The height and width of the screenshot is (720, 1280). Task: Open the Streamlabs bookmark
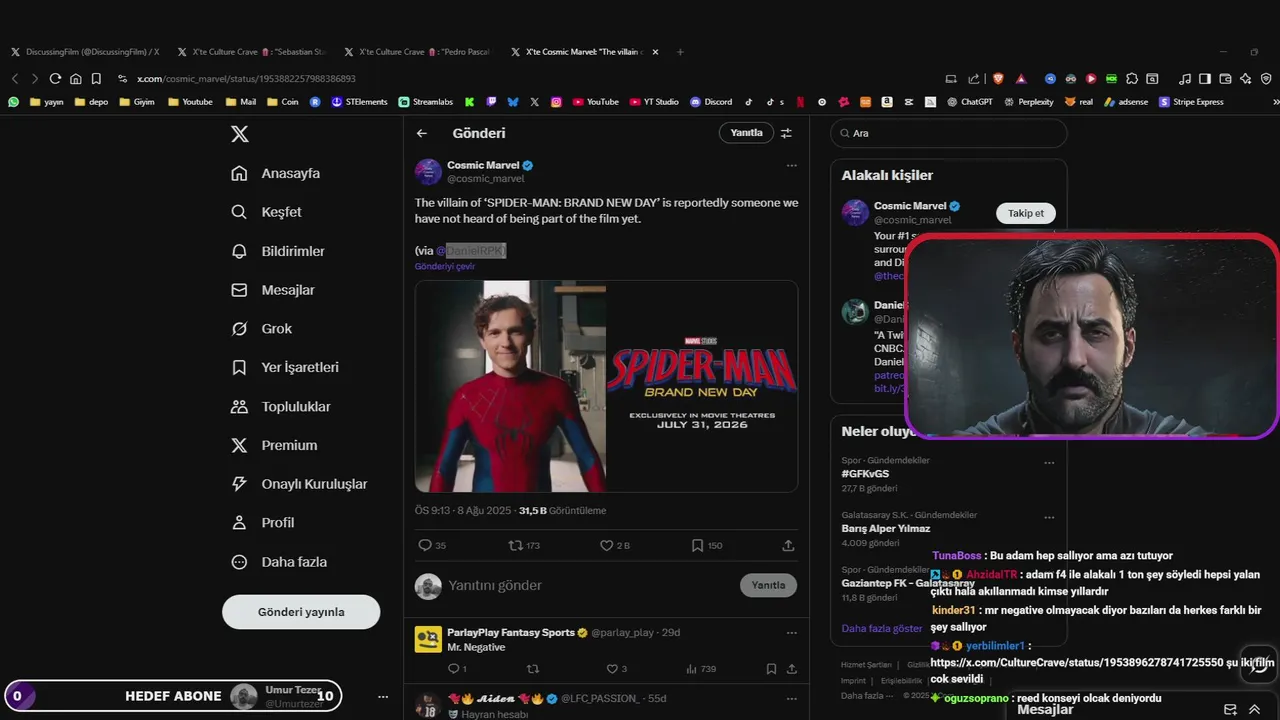point(425,102)
